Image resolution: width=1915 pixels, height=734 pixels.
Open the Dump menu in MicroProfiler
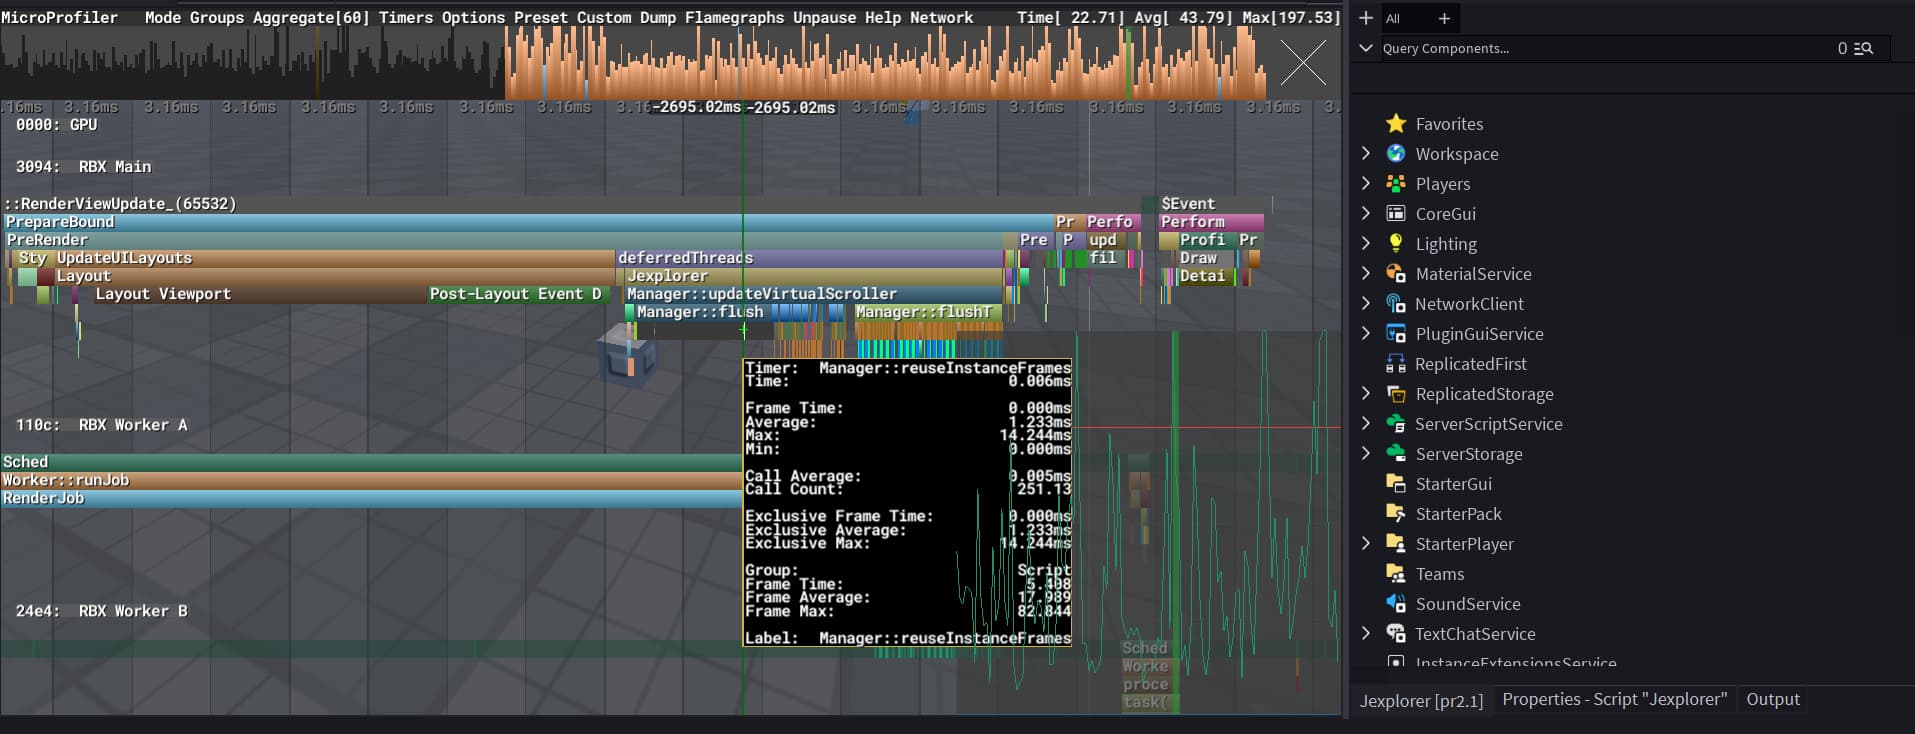pyautogui.click(x=657, y=17)
